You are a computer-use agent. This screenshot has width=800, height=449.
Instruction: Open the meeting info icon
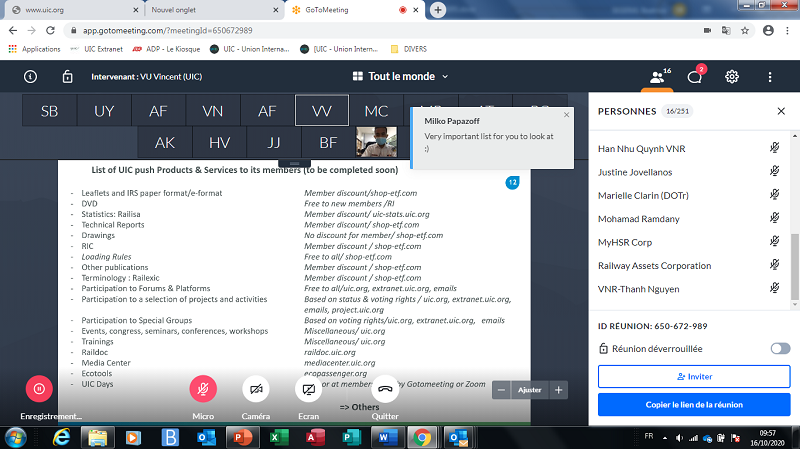point(30,77)
